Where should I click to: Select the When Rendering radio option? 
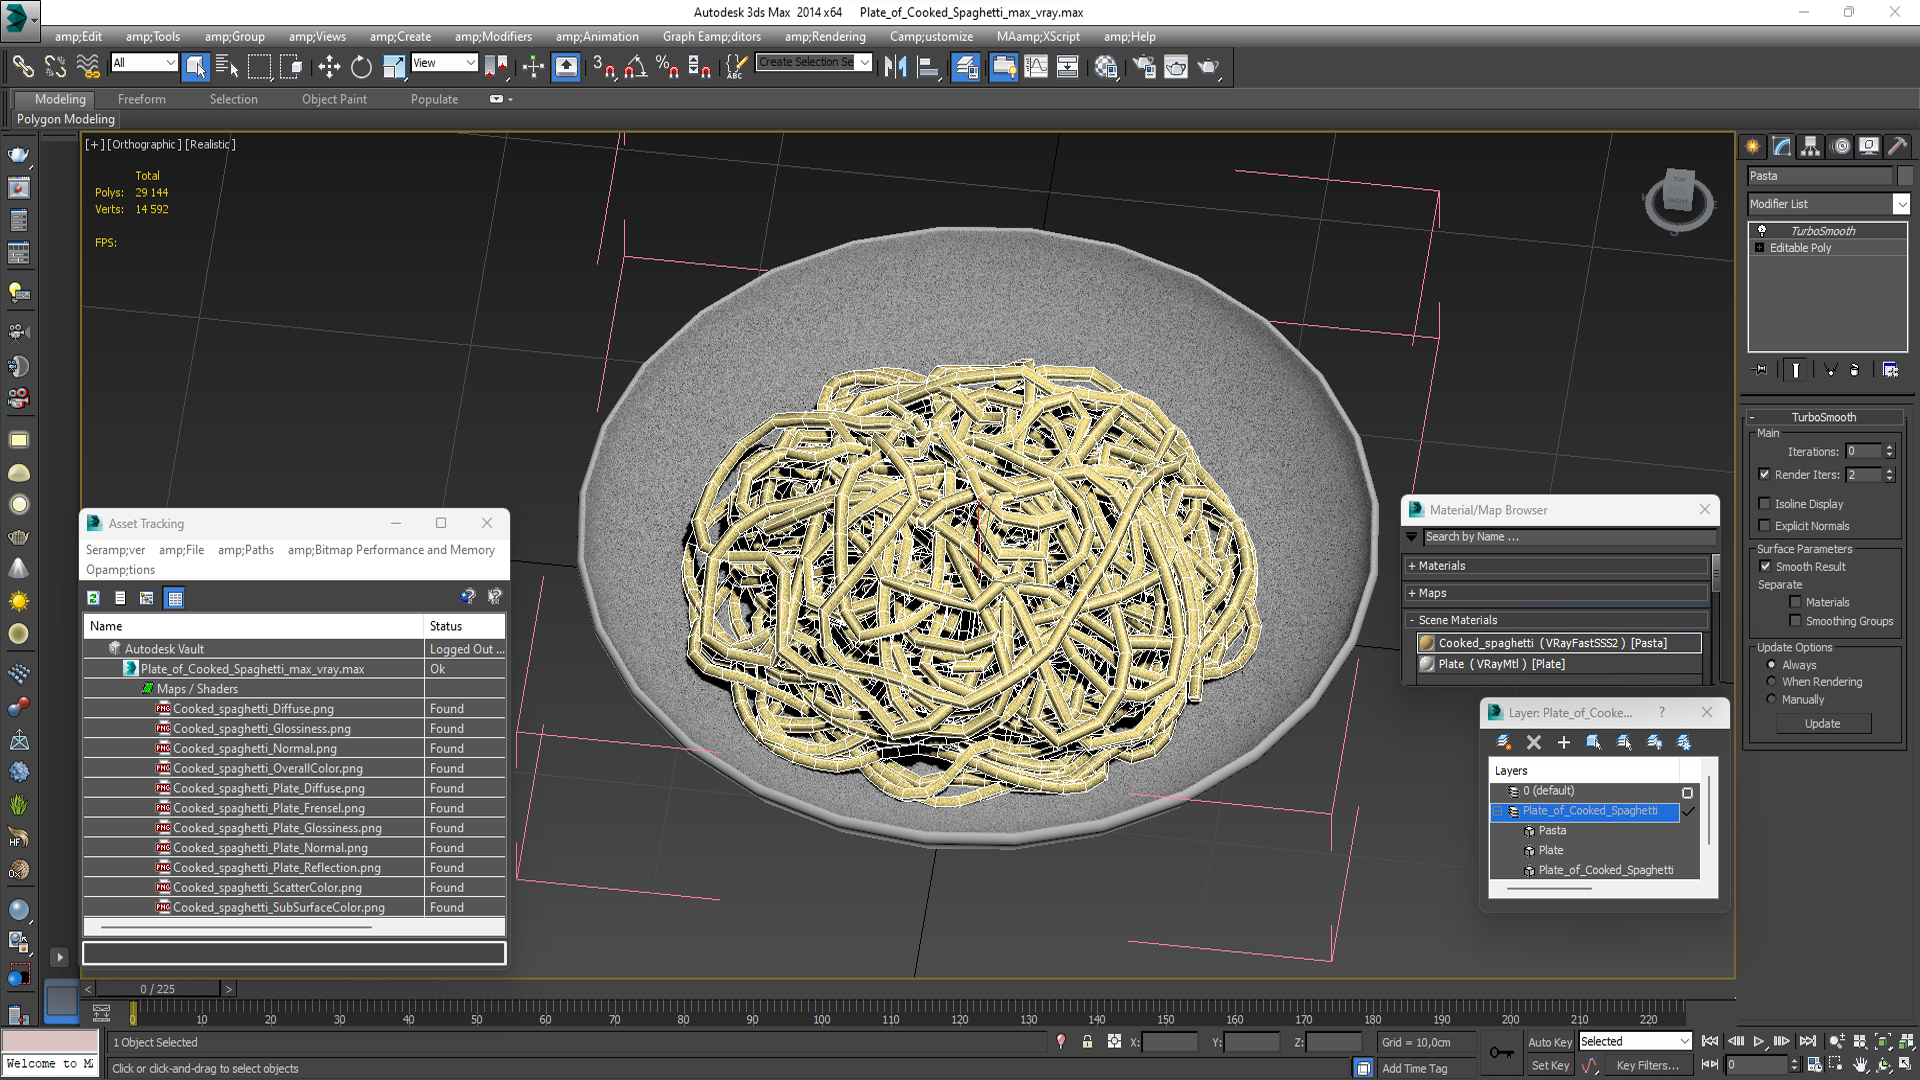coord(1771,682)
